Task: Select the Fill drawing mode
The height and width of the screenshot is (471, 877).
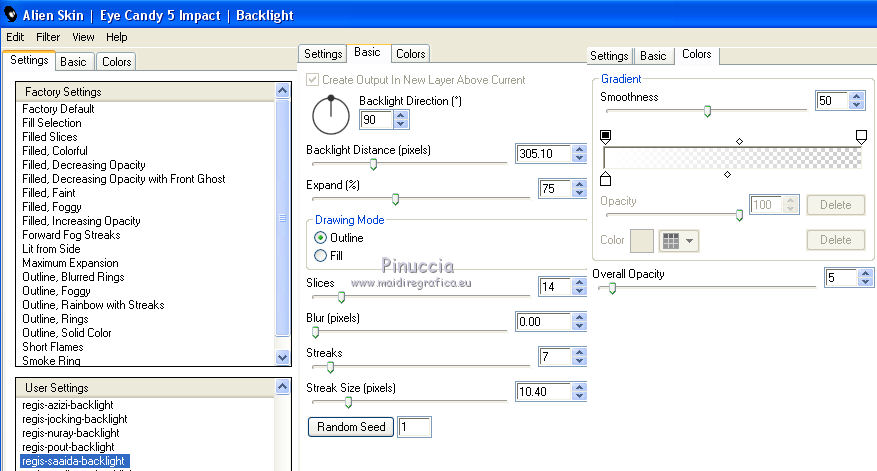Action: point(320,256)
